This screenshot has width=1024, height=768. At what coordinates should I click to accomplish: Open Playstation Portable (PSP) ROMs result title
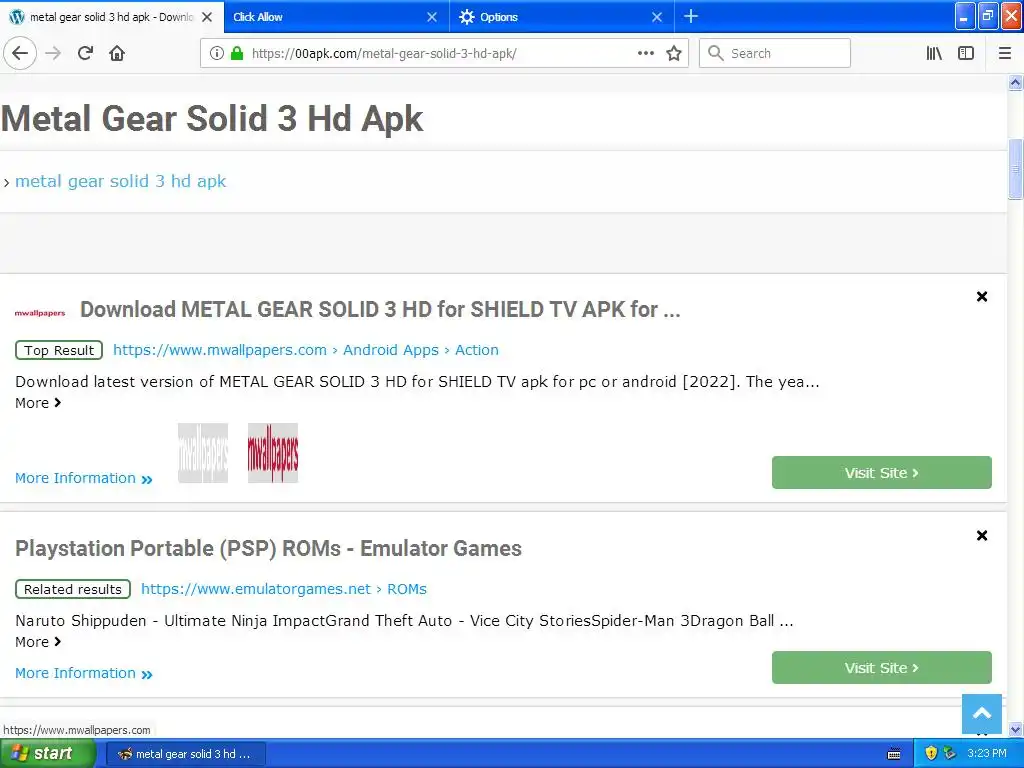268,549
